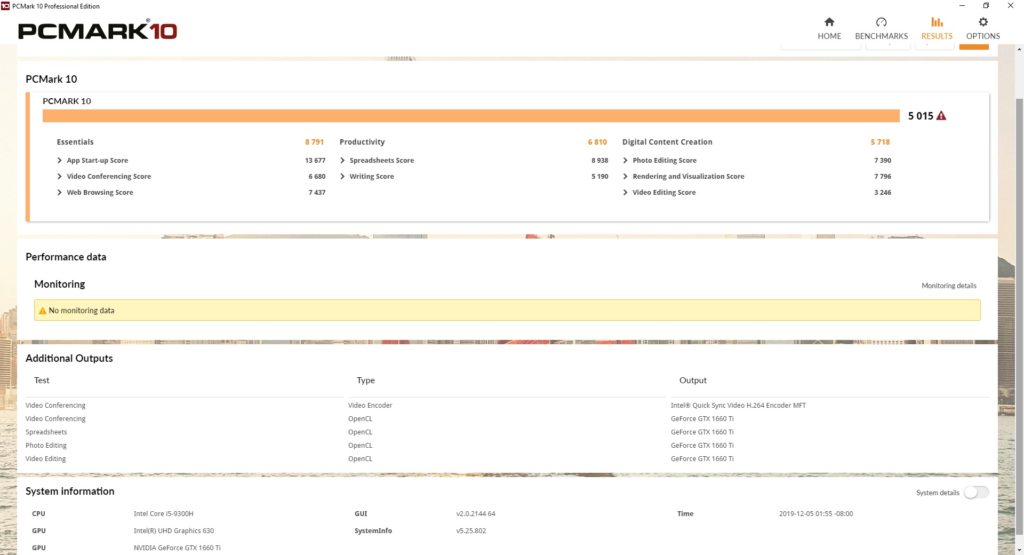Click the overall score 5 015
1024x555 pixels.
pos(920,116)
